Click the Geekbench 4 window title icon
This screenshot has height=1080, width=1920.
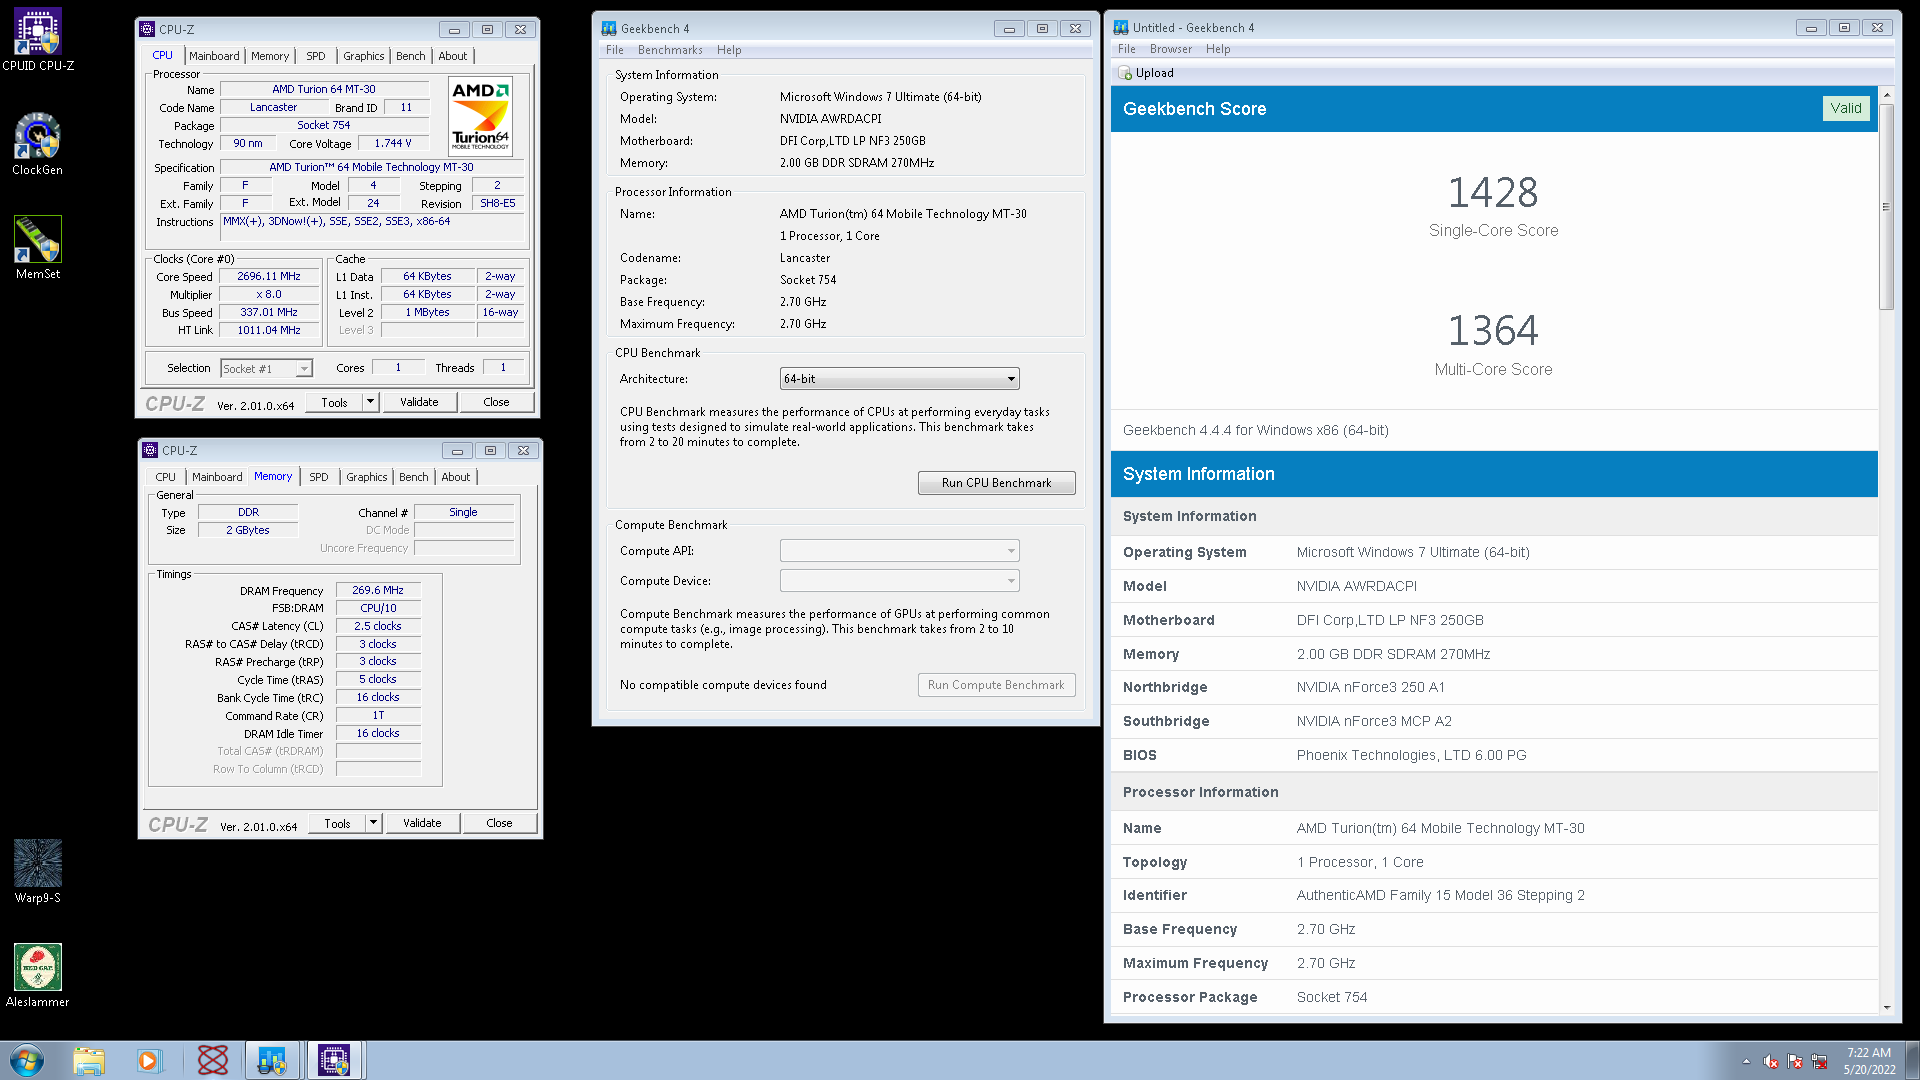608,29
